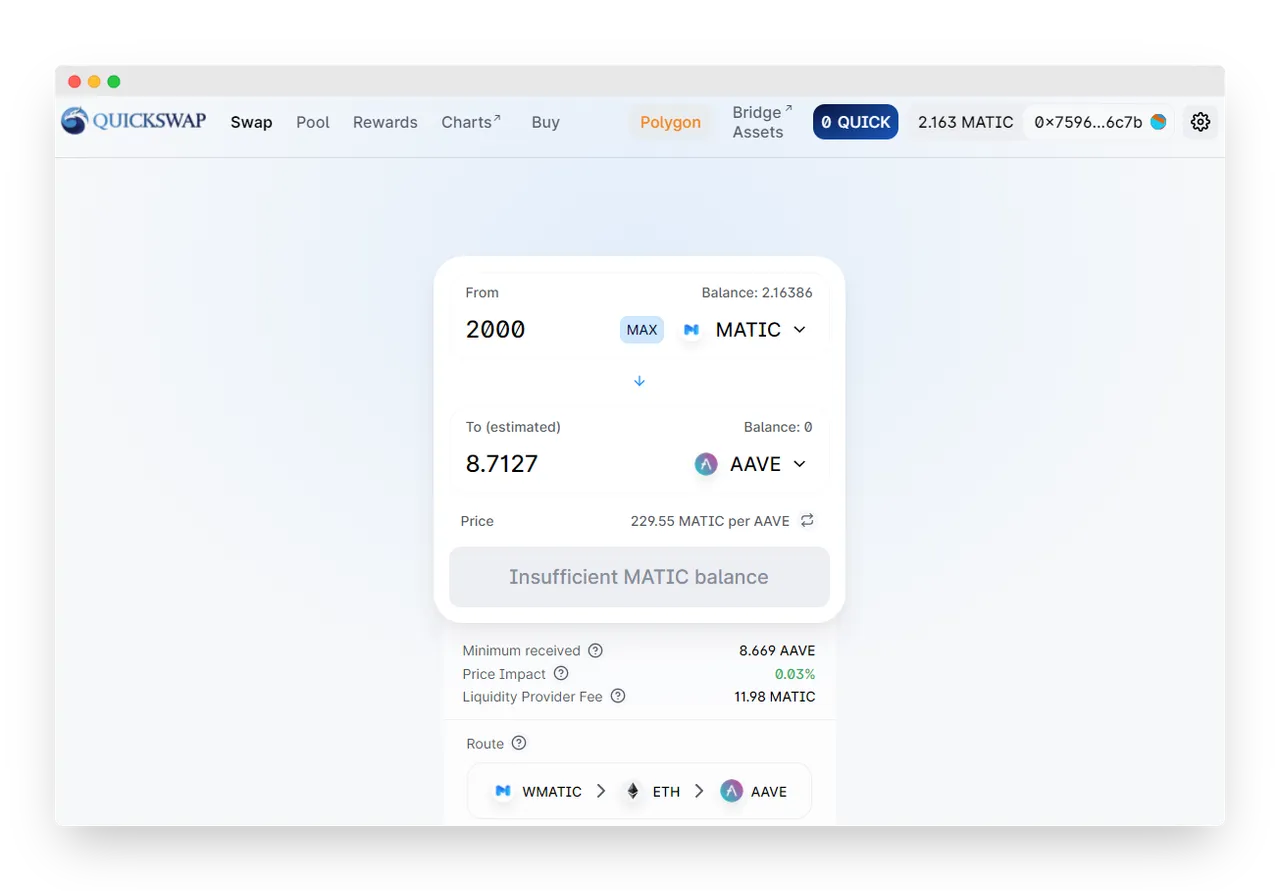This screenshot has height=891, width=1280.
Task: Click the 11.98 MATIC fee value
Action: (x=775, y=696)
